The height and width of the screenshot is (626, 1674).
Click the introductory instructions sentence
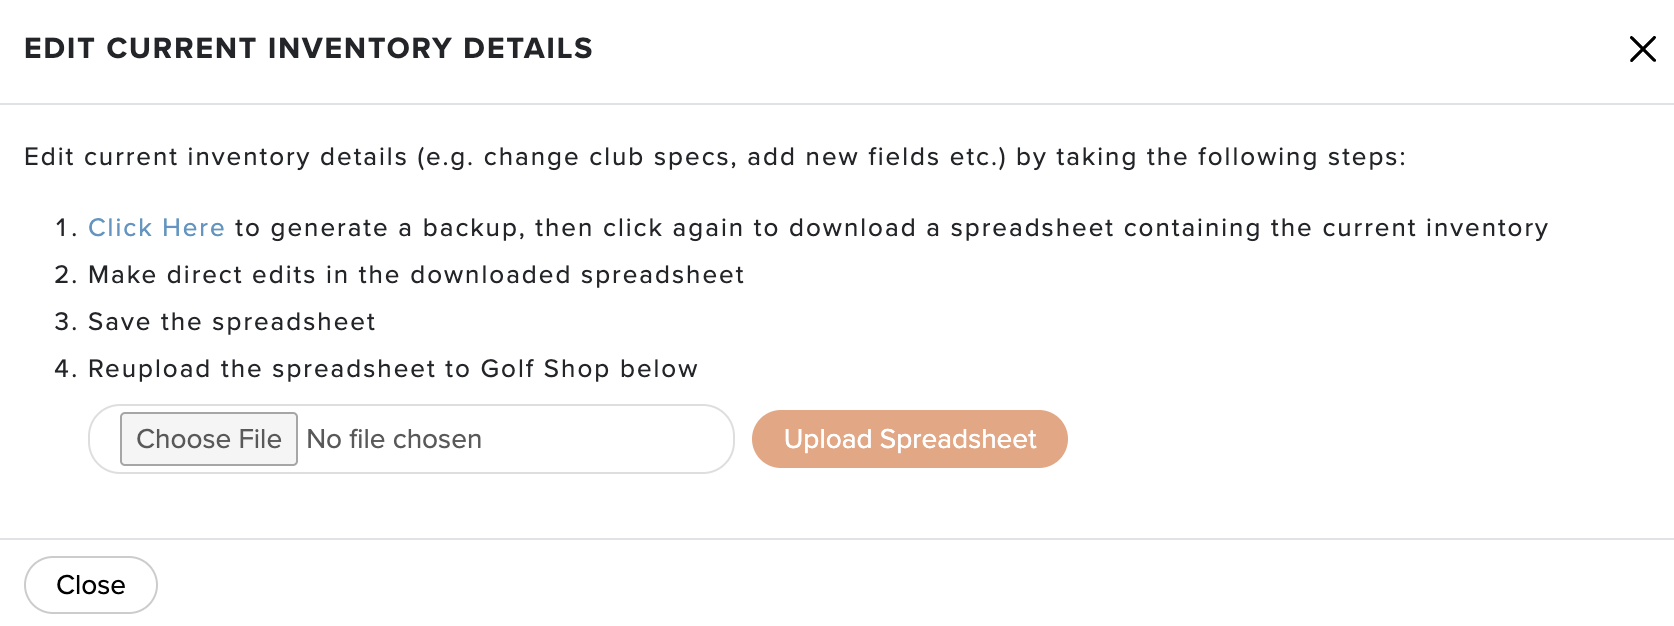pos(715,157)
